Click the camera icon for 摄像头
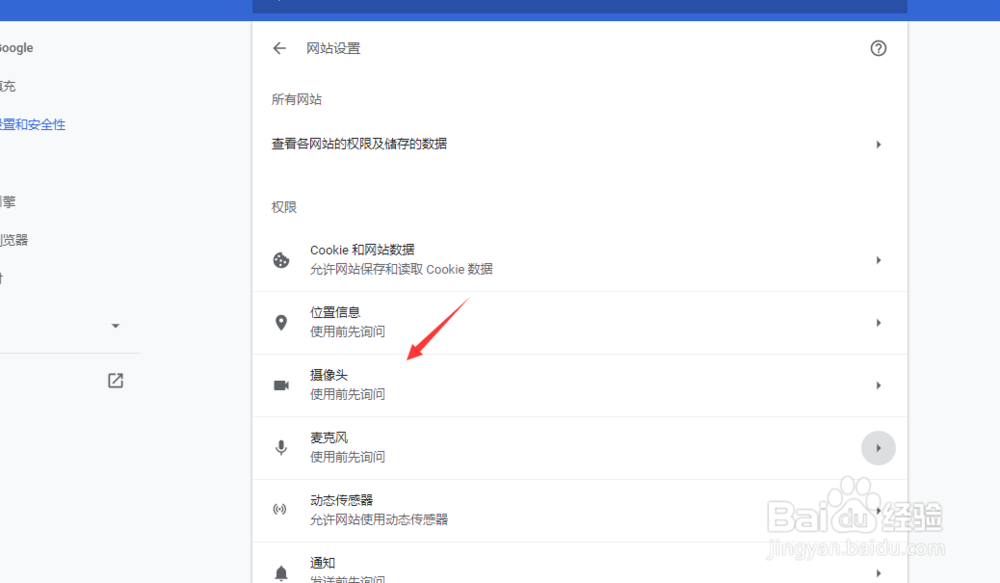 pyautogui.click(x=281, y=384)
